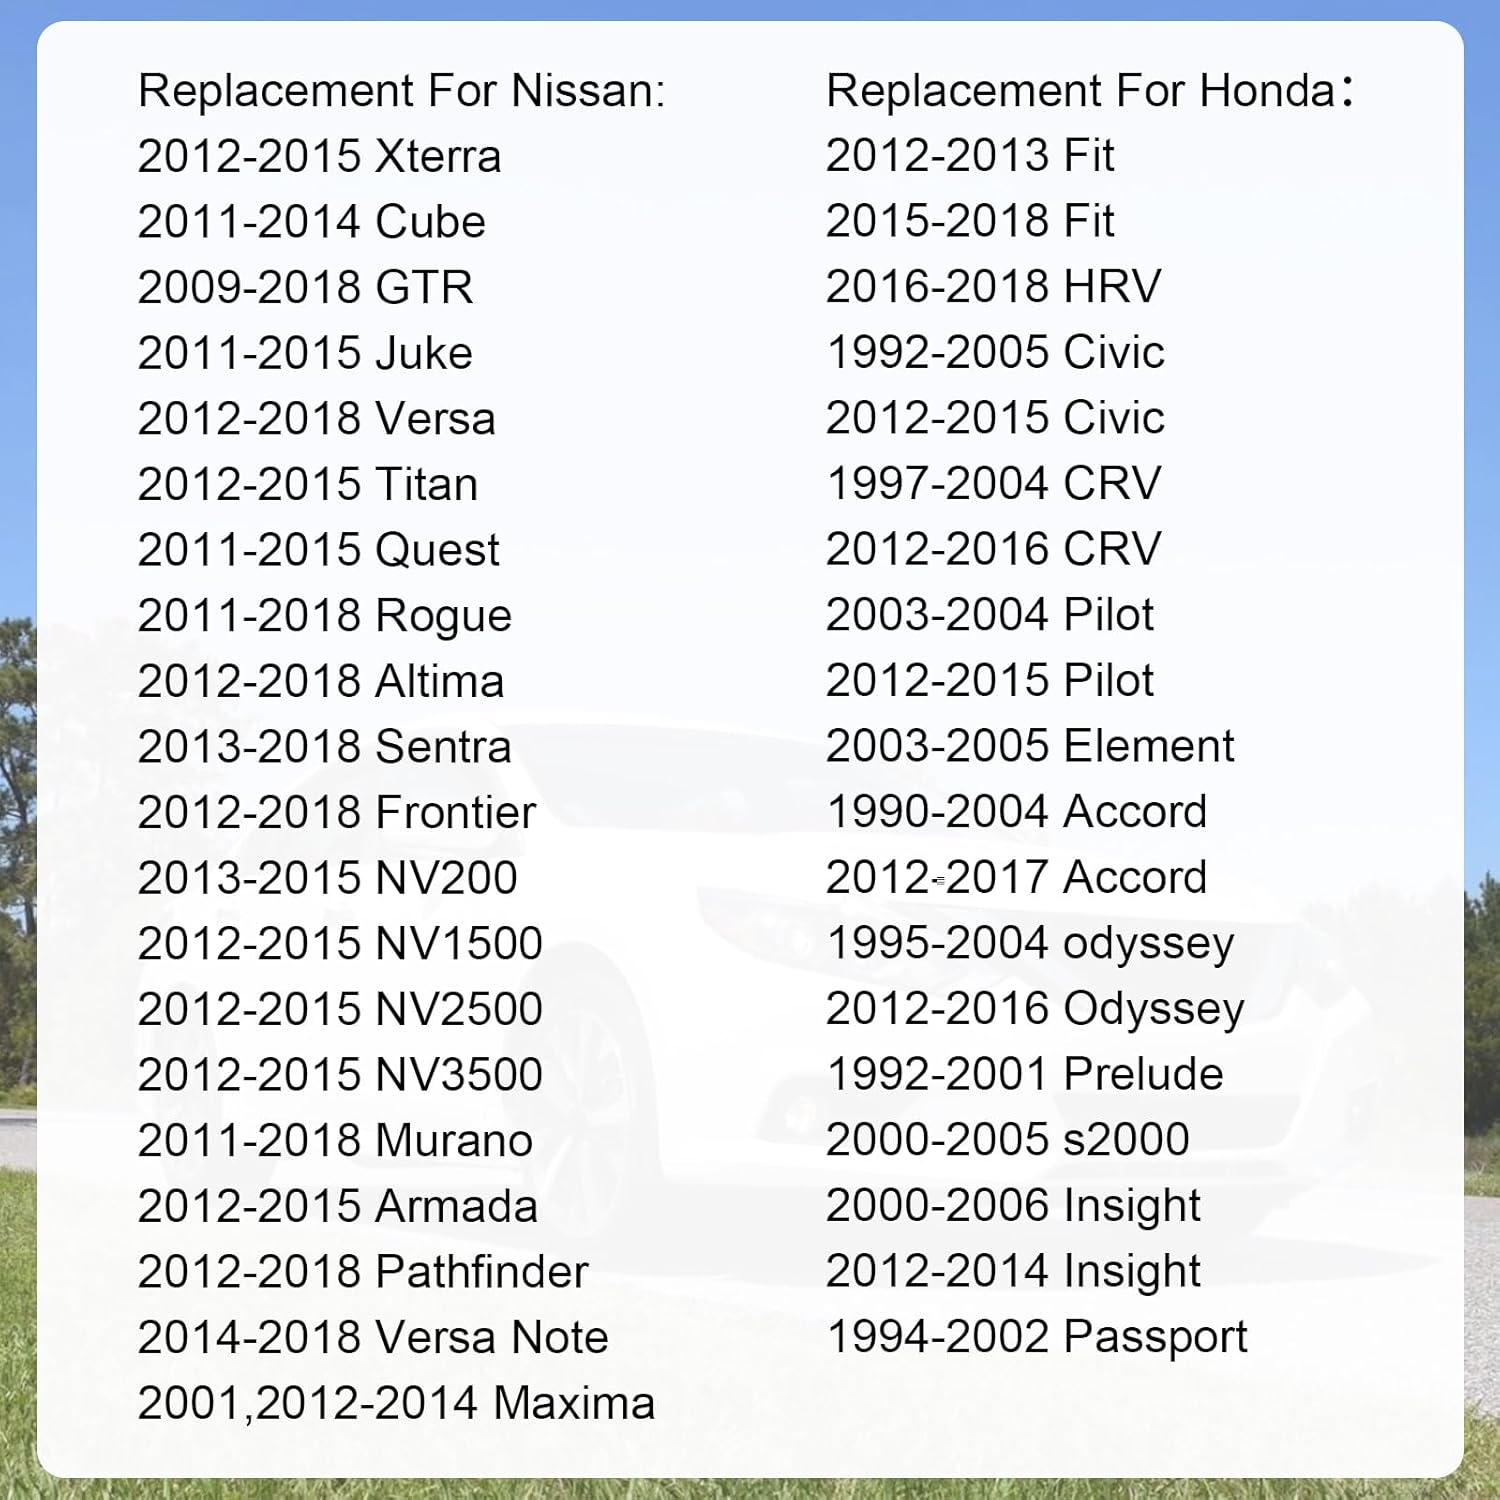Select the 2012-2018 Altima entry
This screenshot has height=1500, width=1500.
click(320, 682)
